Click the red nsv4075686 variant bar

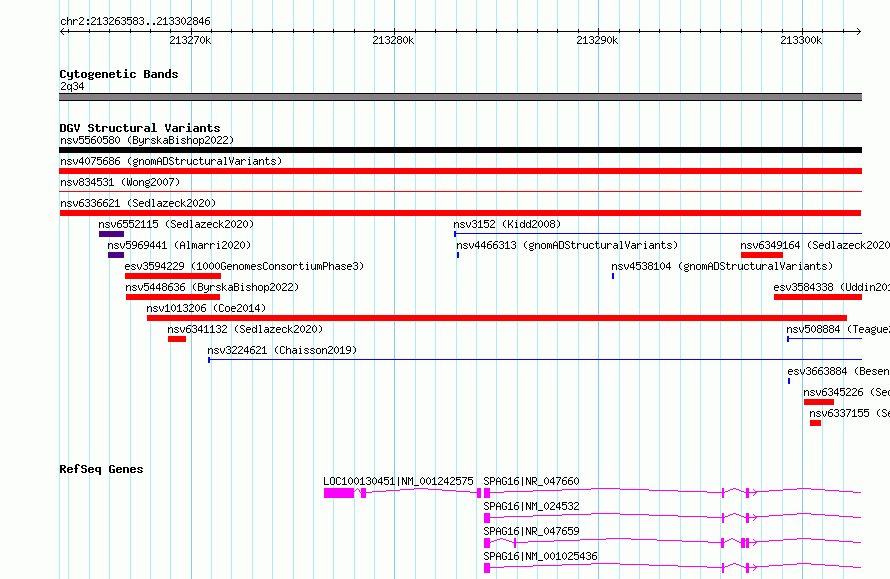460,171
